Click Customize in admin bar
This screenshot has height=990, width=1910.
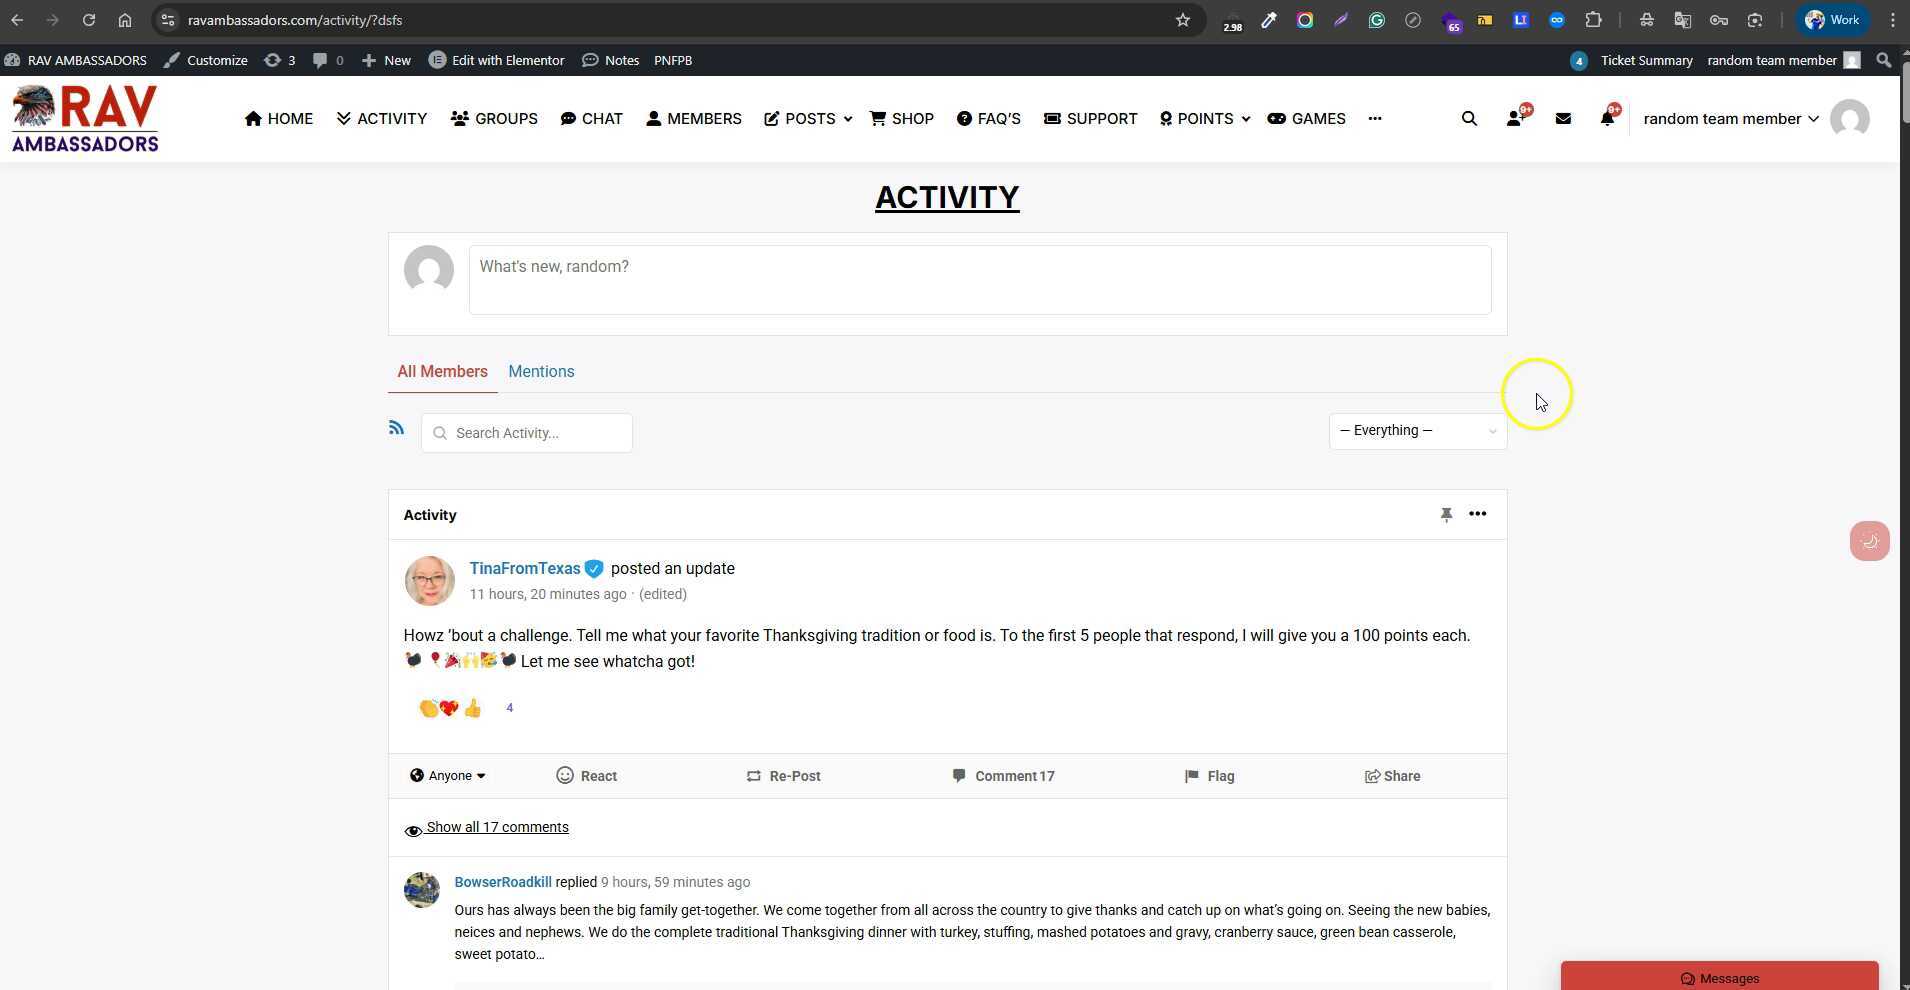[206, 60]
